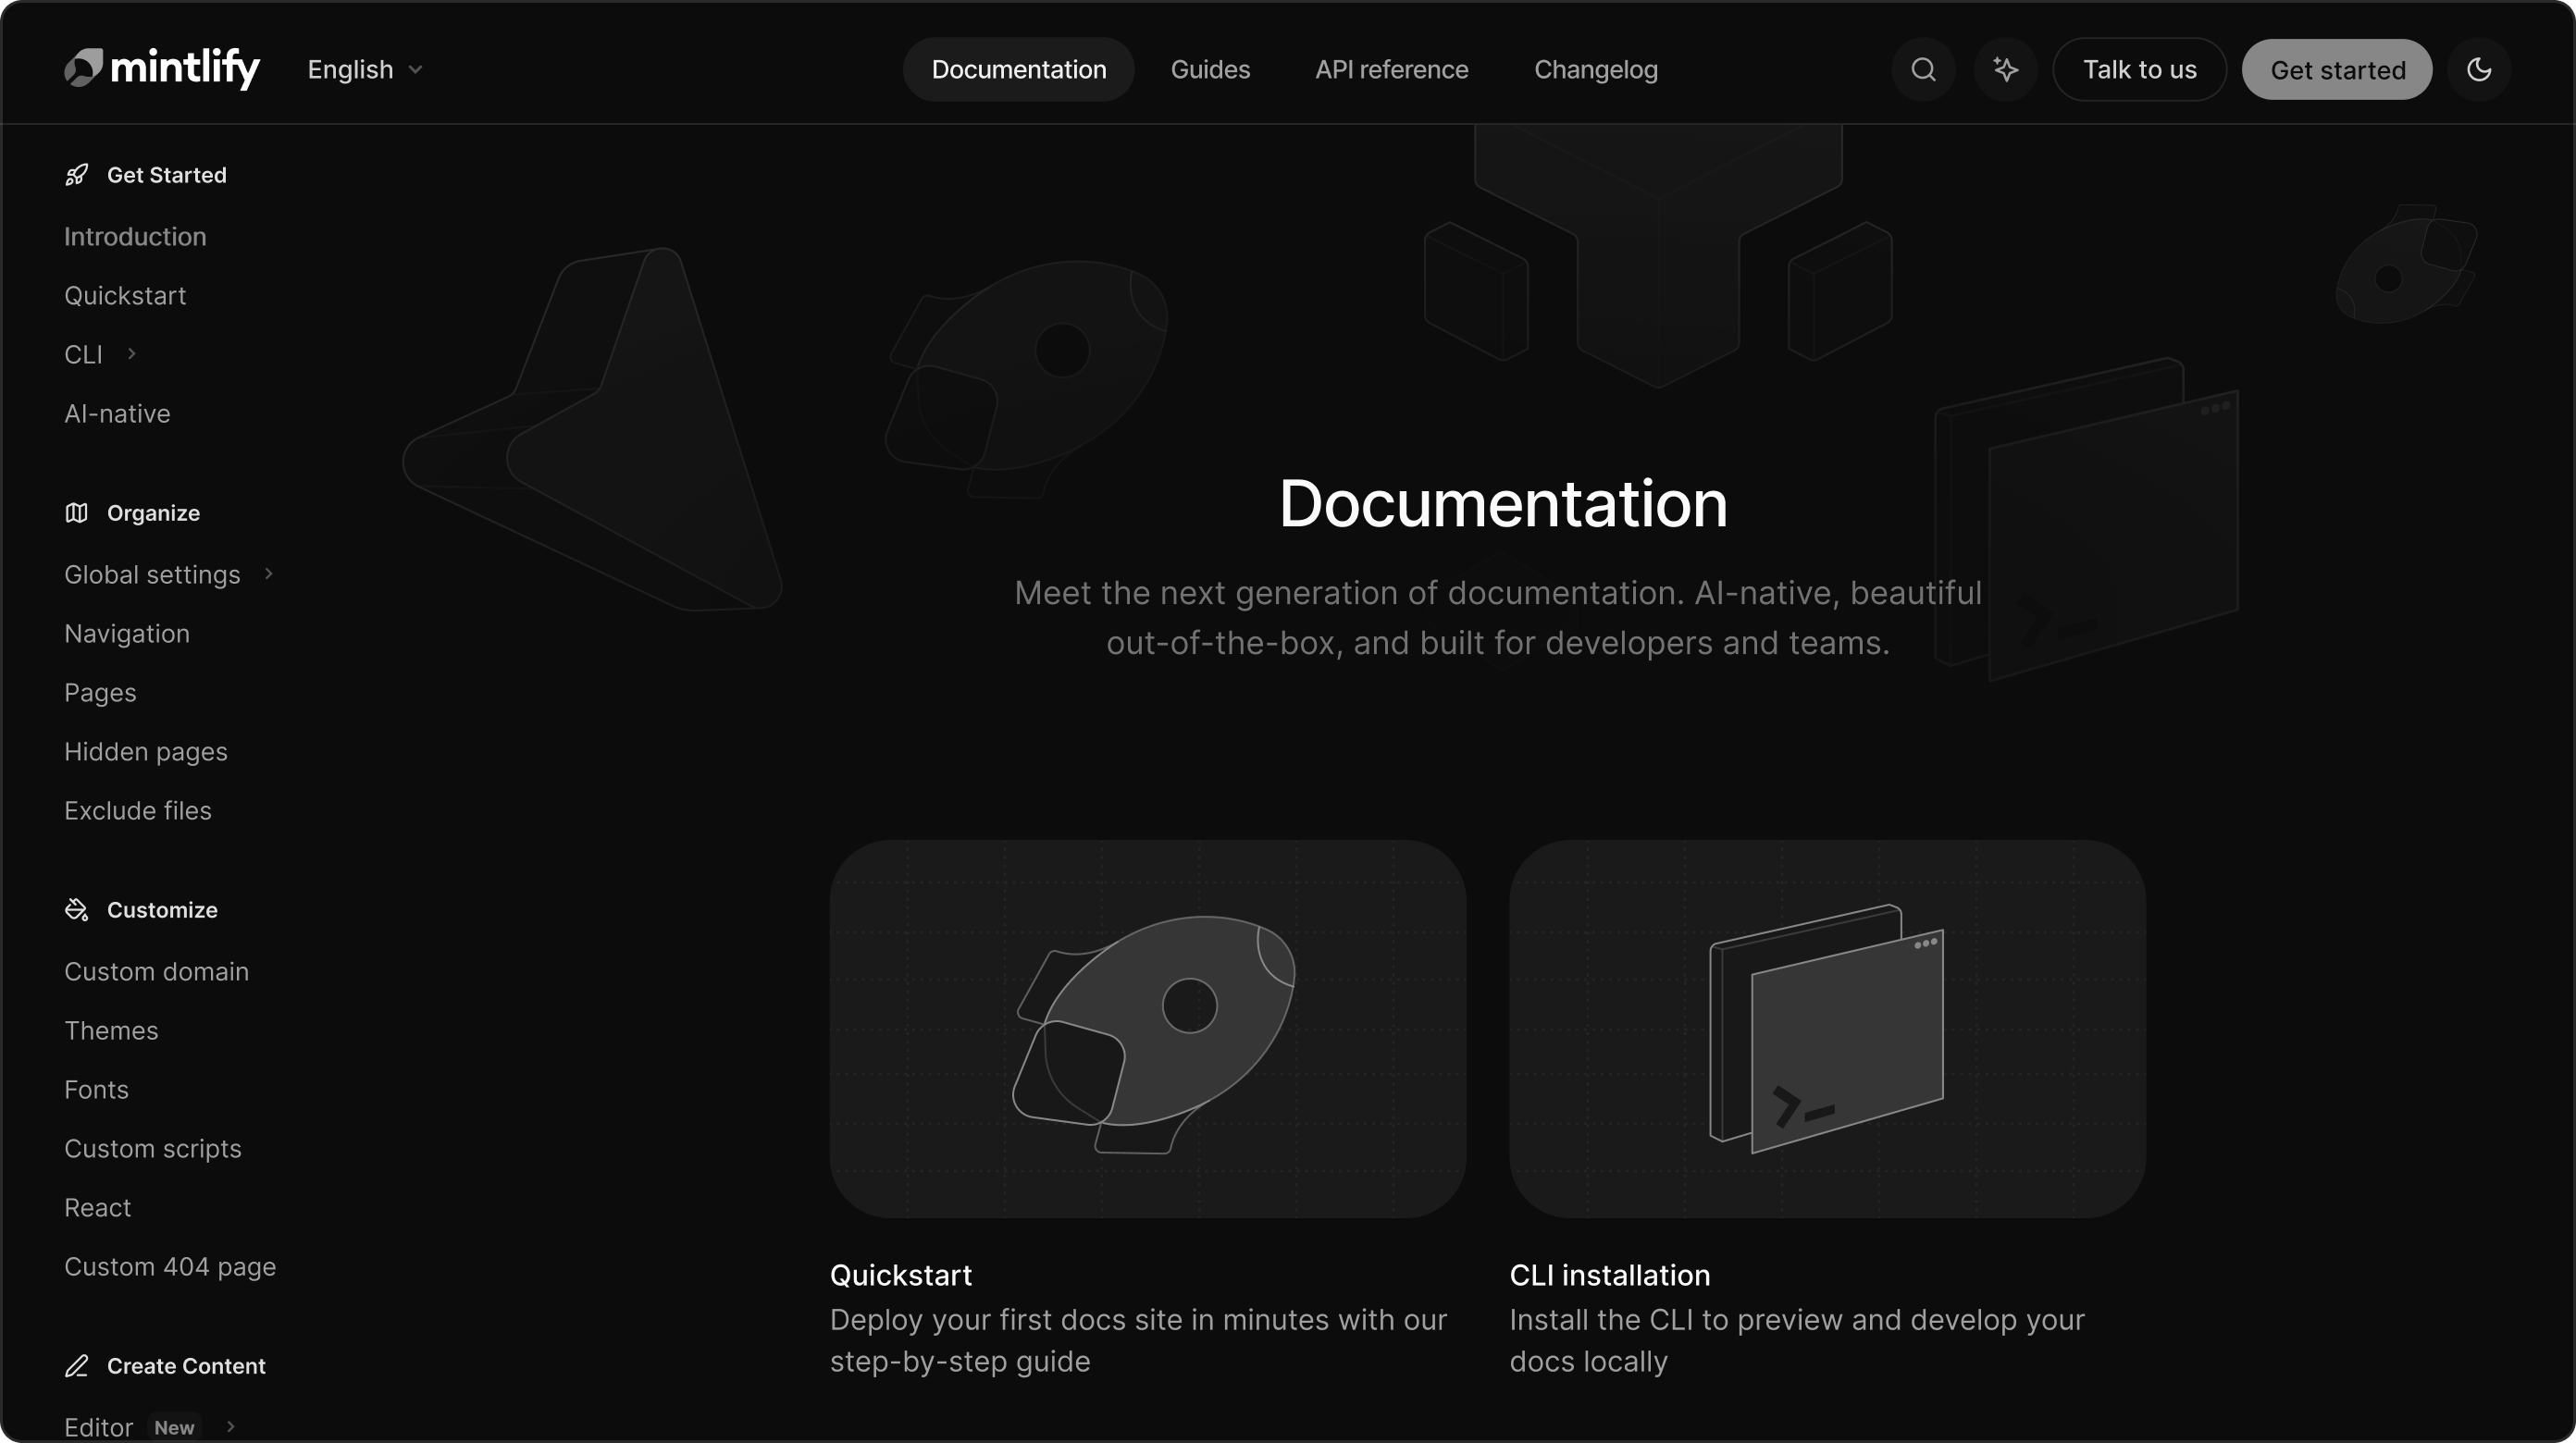The height and width of the screenshot is (1443, 2576).
Task: Open the Hidden pages link
Action: point(146,752)
